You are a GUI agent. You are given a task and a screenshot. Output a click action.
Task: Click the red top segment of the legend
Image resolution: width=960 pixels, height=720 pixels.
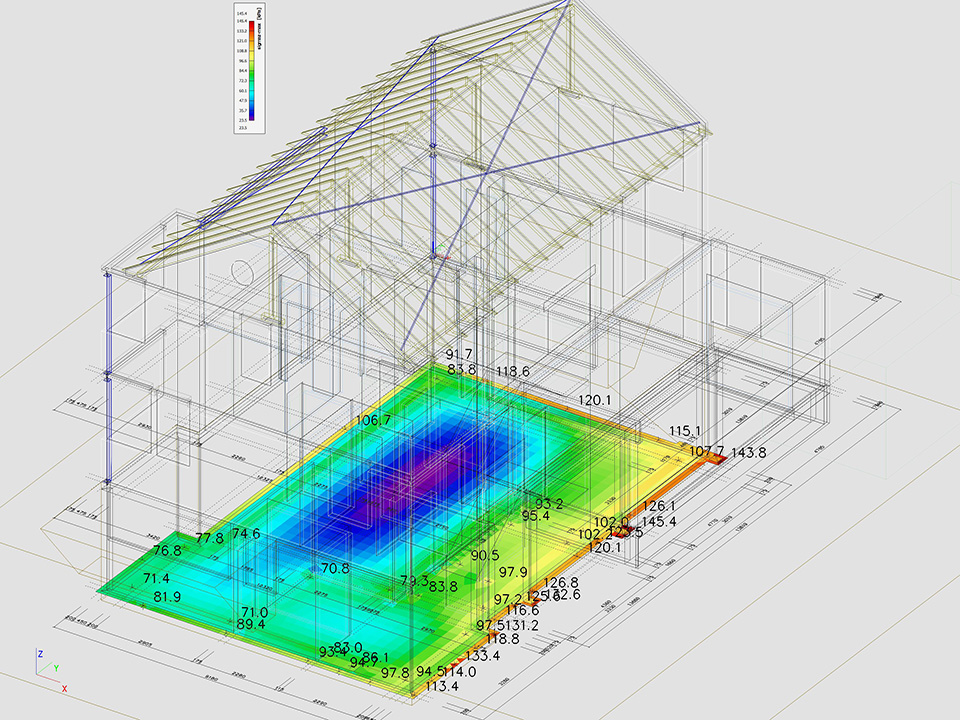point(251,26)
